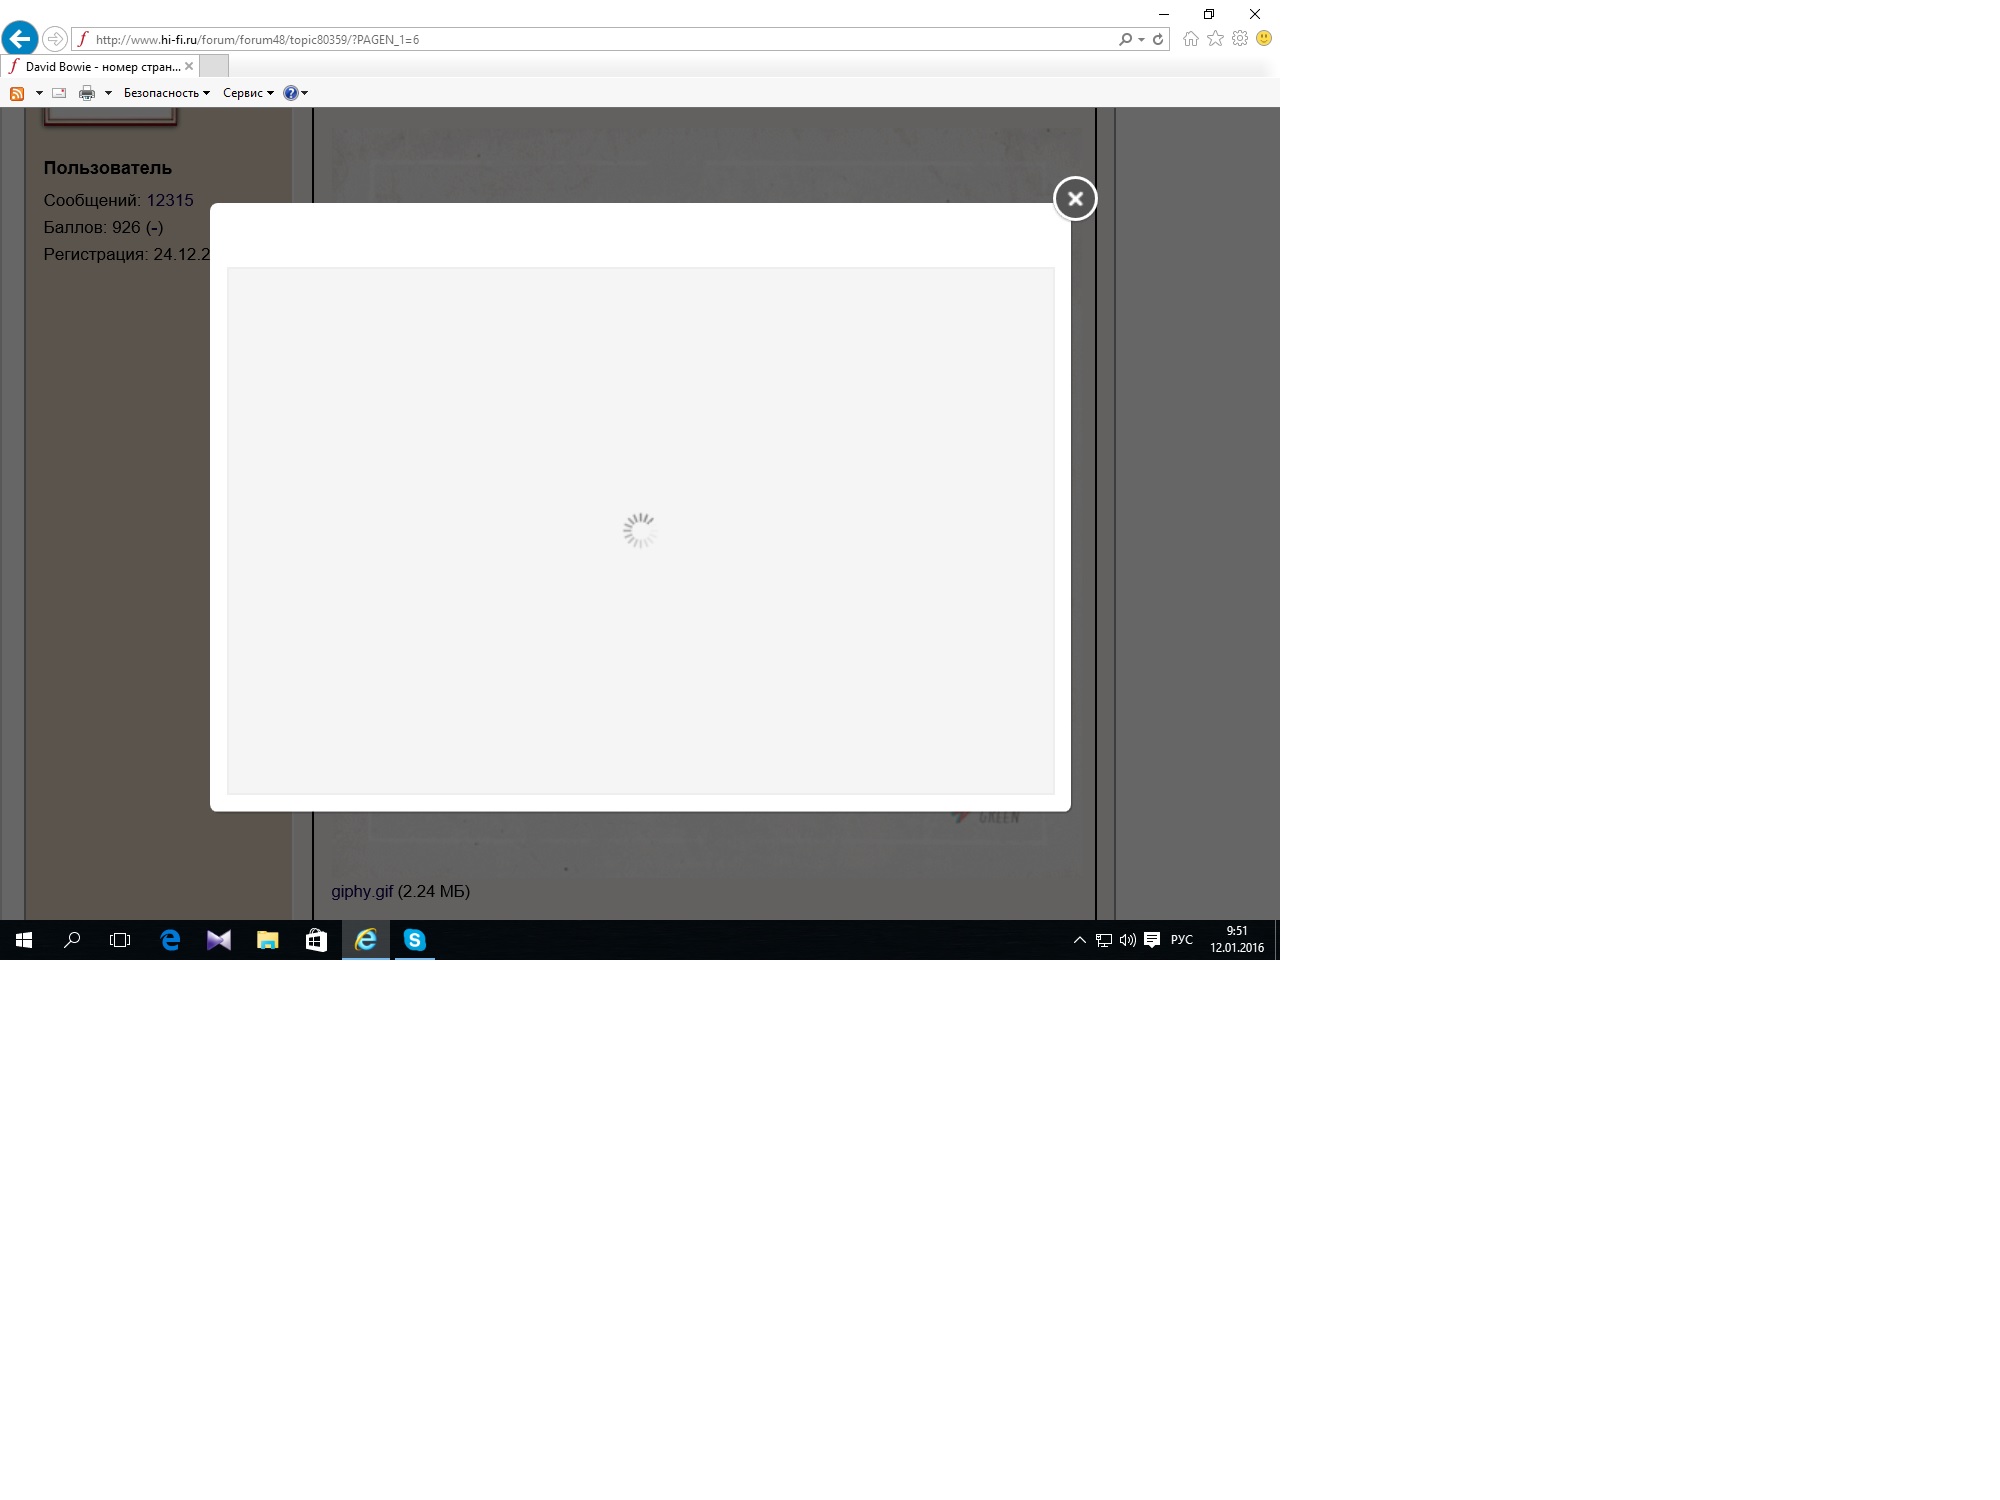Image resolution: width=2000 pixels, height=1500 pixels.
Task: Click the Read mail envelope icon
Action: pos(59,93)
